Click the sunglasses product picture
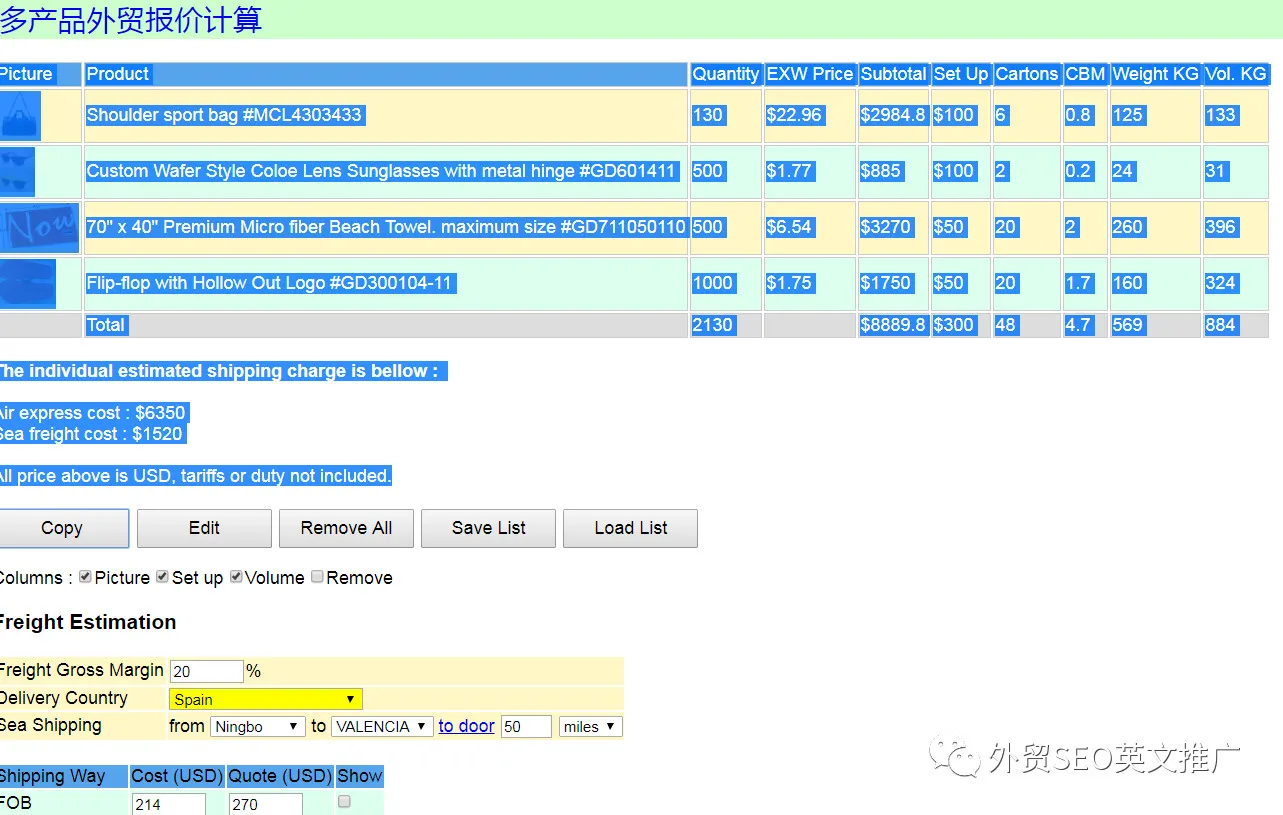 (18, 172)
